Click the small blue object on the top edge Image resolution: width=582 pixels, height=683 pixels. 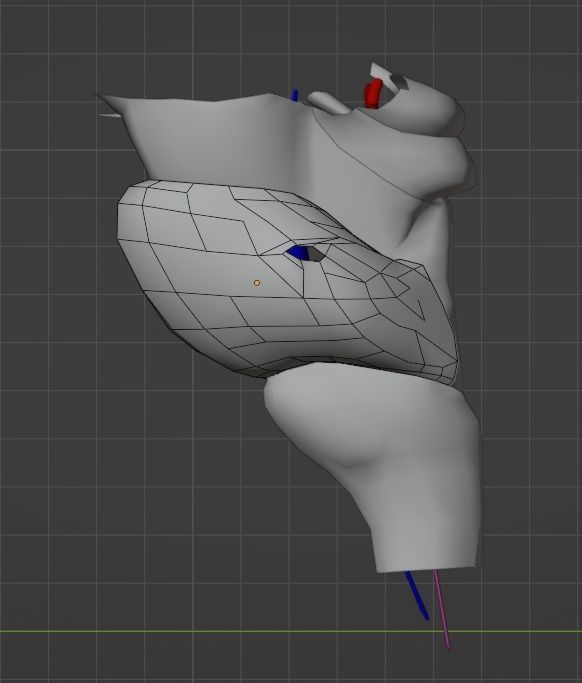(295, 95)
